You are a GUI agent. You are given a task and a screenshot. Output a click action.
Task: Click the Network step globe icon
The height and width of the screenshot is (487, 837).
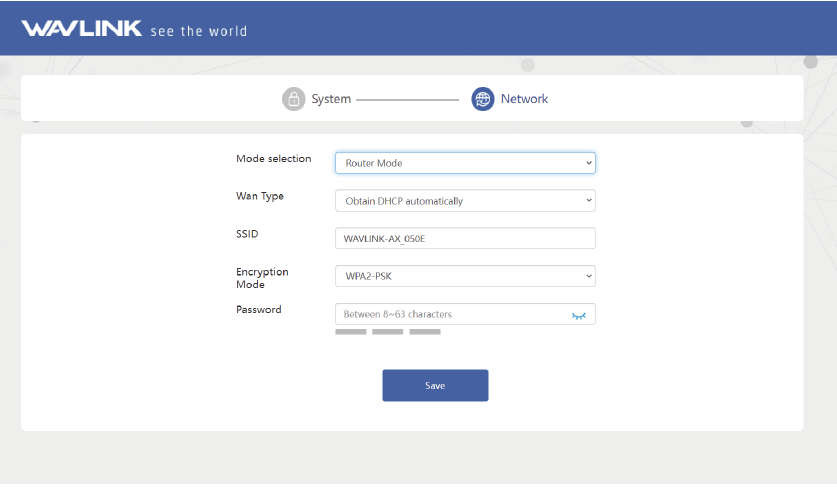pos(483,99)
